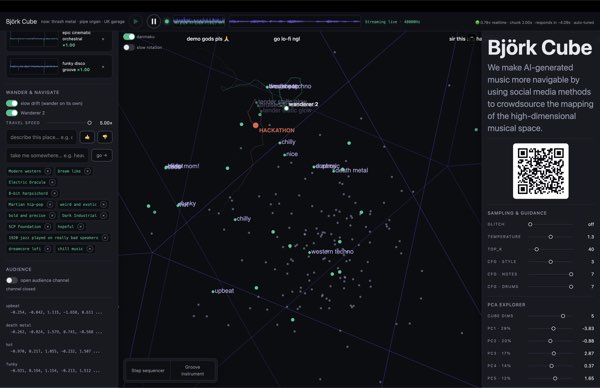The width and height of the screenshot is (600, 388).
Task: Click the icon on Modern western tag
Action: pos(48,171)
